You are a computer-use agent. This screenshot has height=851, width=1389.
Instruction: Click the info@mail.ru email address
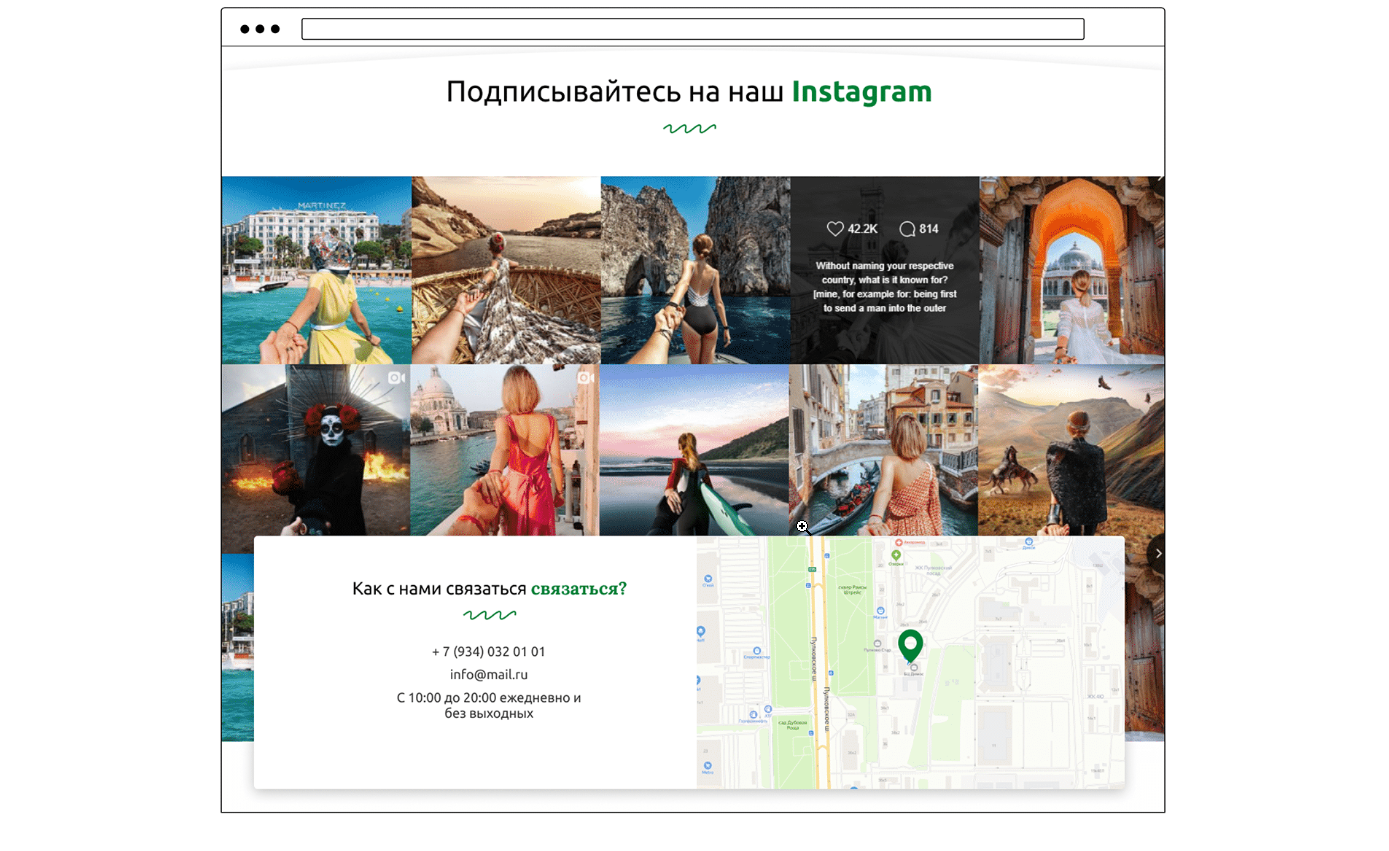(488, 674)
